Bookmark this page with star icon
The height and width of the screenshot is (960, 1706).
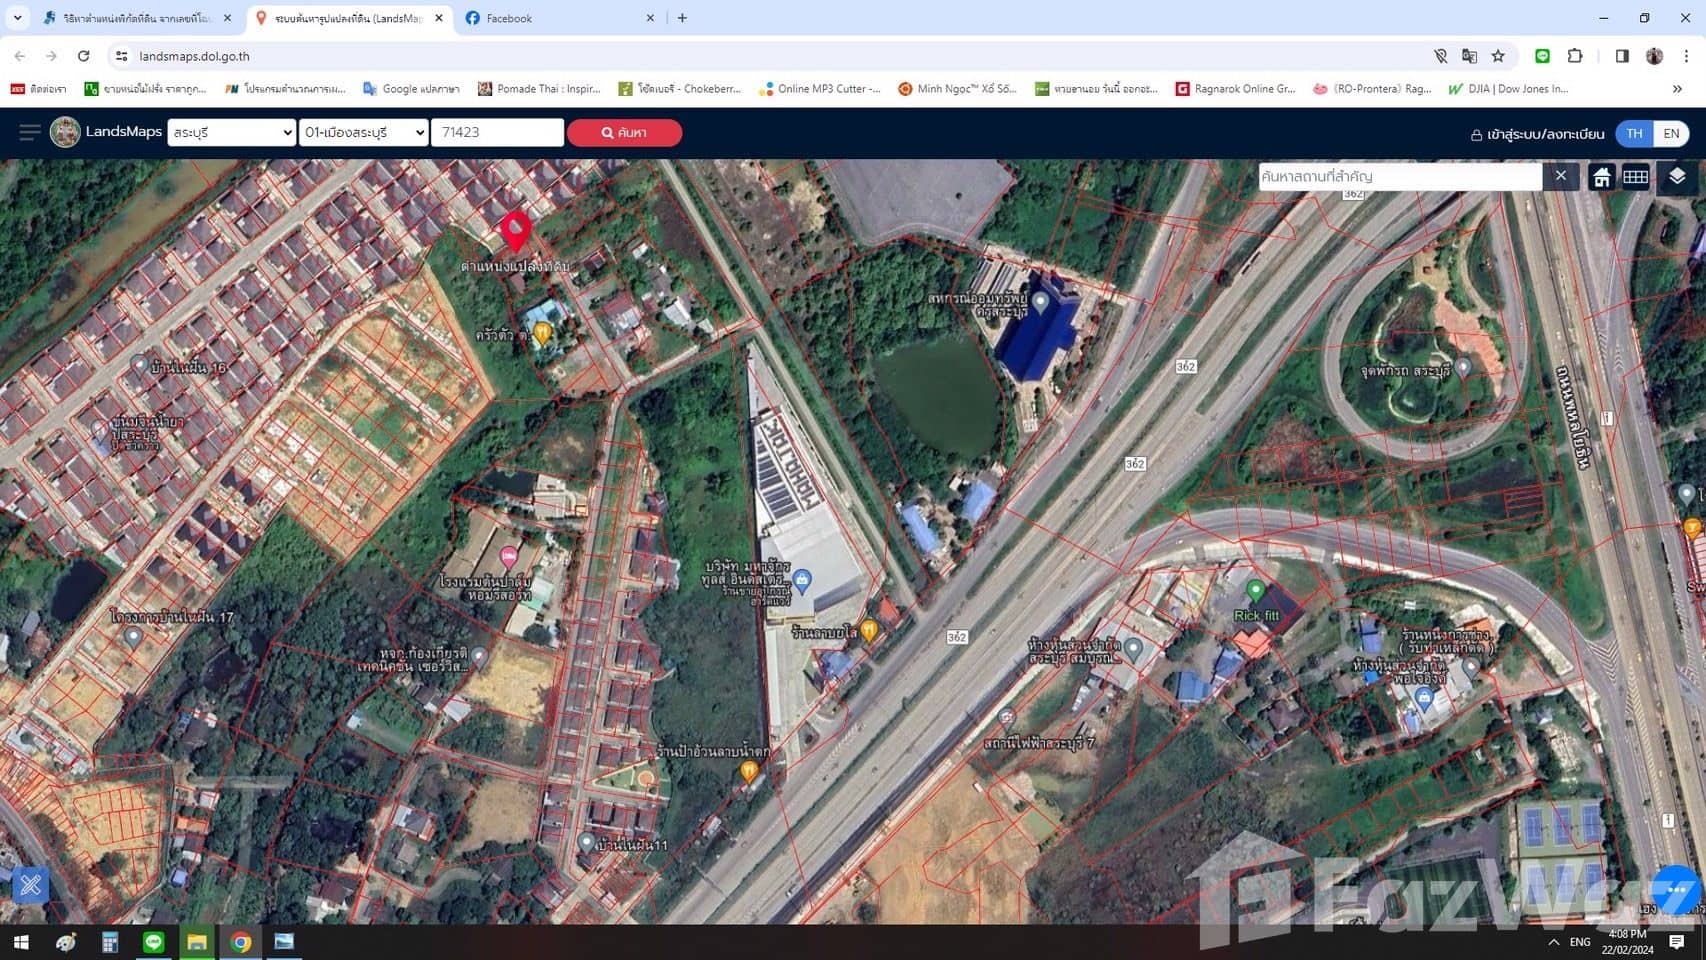click(1498, 56)
